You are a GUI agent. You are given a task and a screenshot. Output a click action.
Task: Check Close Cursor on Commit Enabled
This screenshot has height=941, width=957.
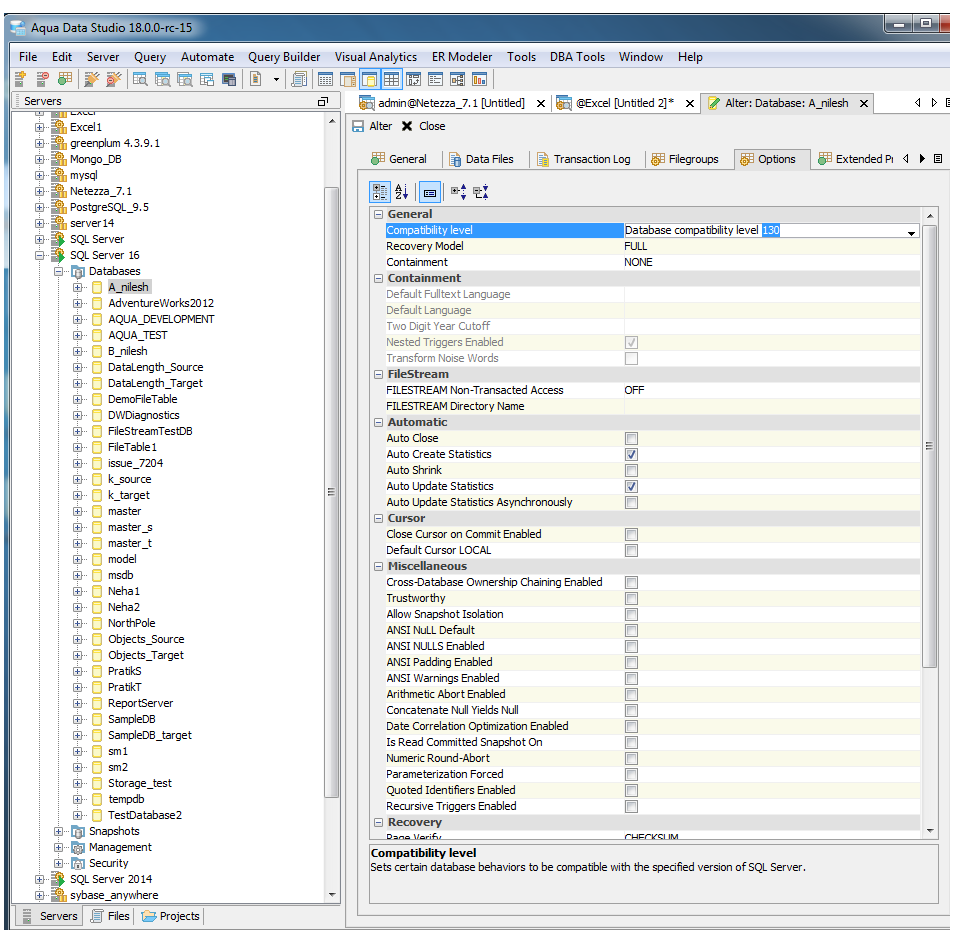point(631,535)
